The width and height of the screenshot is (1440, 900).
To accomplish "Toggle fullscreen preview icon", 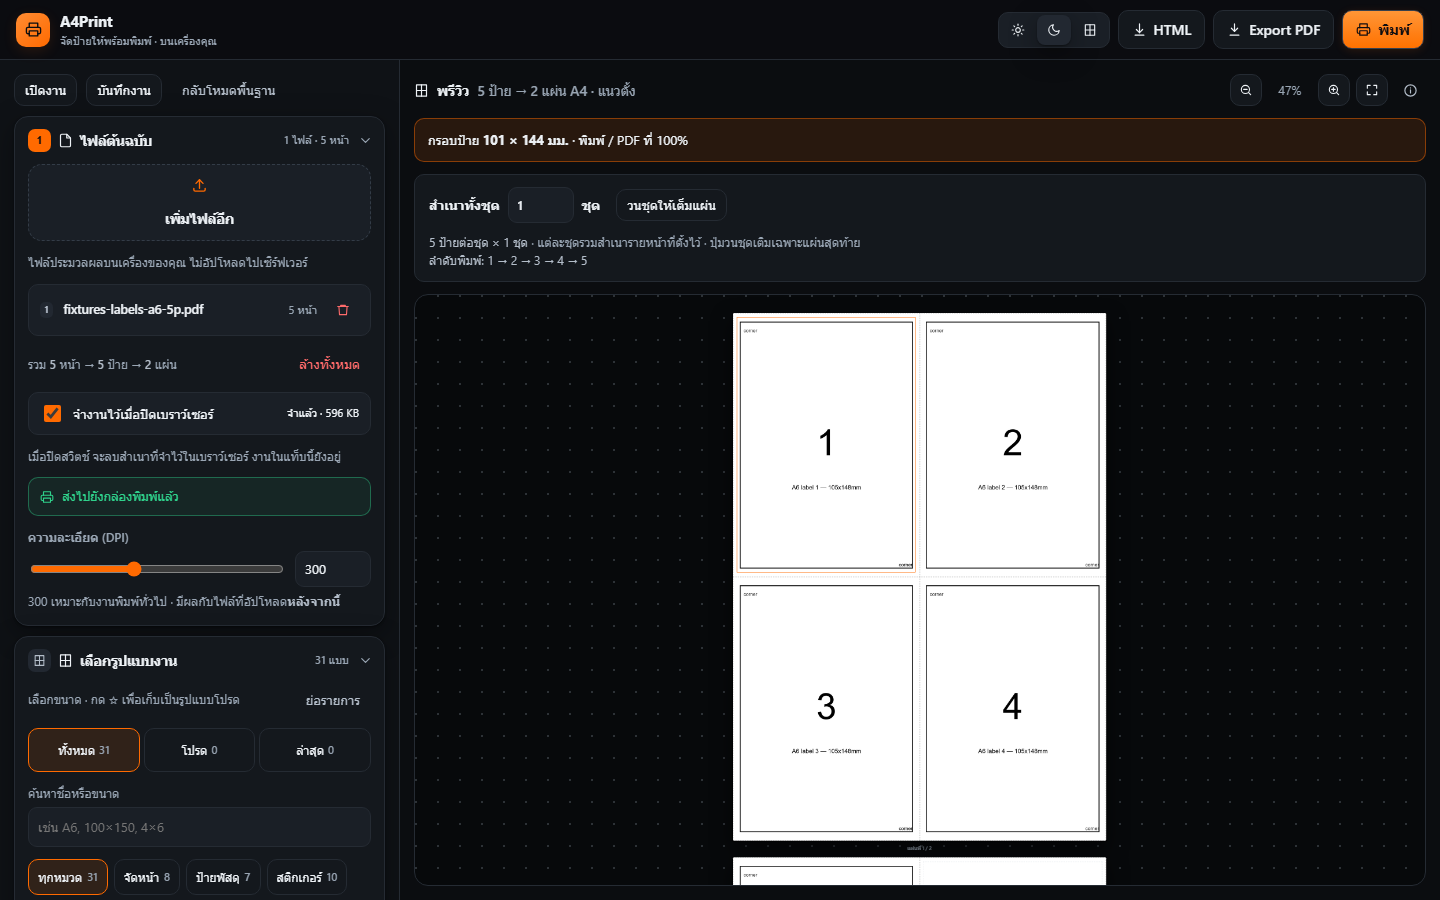I will pyautogui.click(x=1372, y=90).
